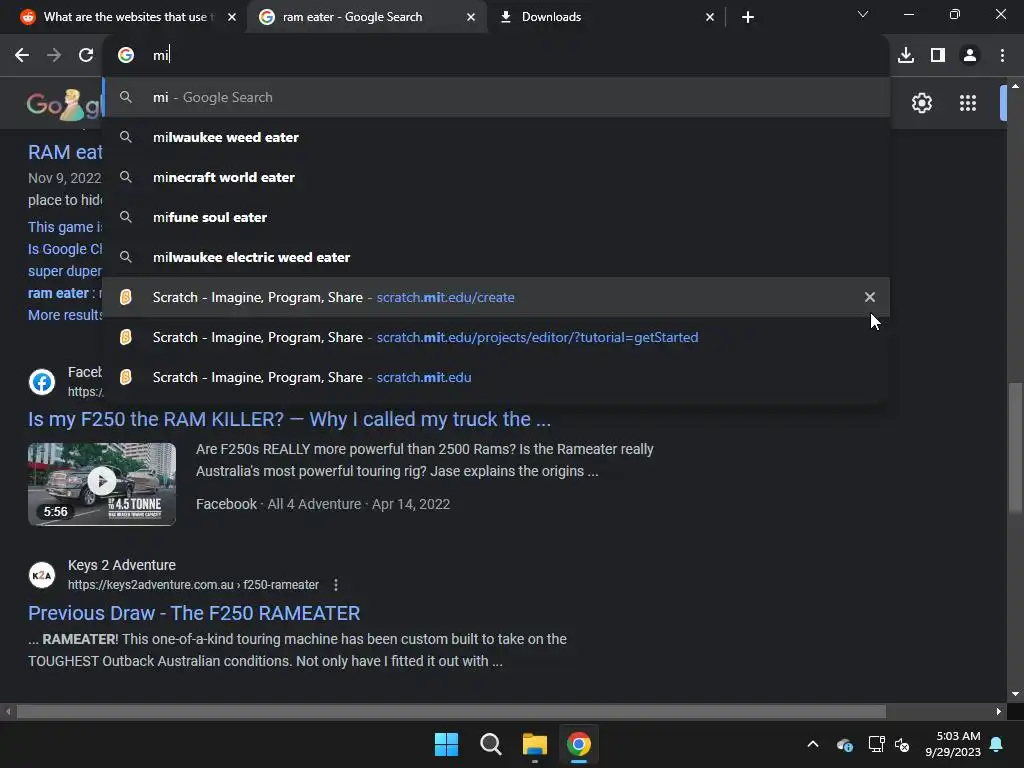The height and width of the screenshot is (768, 1024).
Task: Switch to the Downloads tab
Action: point(605,17)
